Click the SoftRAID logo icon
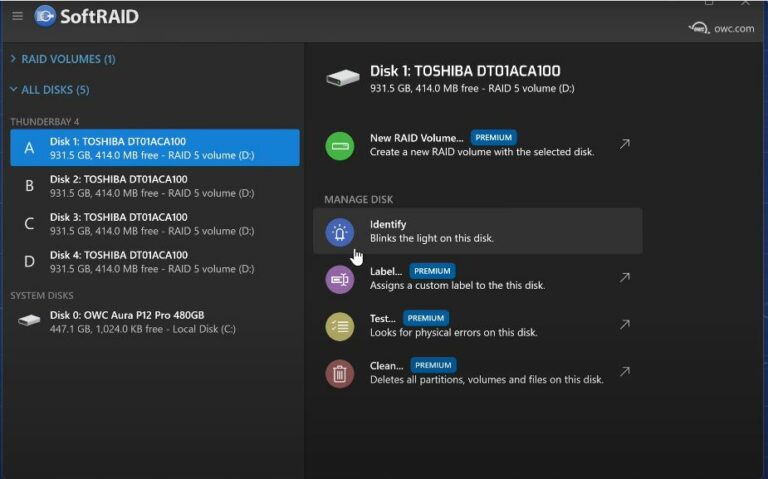Screen dimensions: 768x479 [x=45, y=16]
